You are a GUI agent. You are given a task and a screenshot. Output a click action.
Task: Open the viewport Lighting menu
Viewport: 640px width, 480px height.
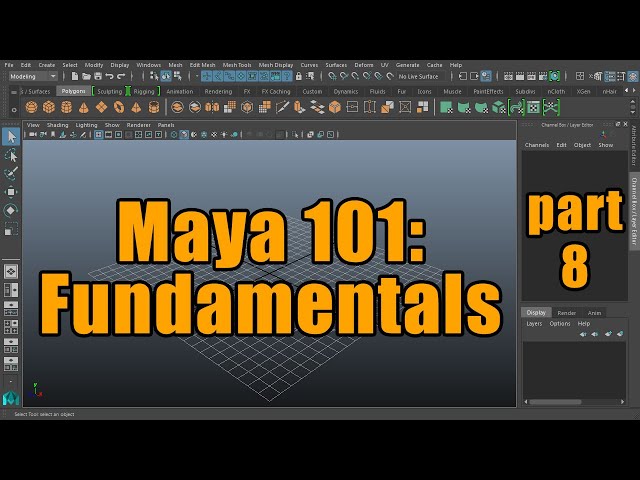pyautogui.click(x=87, y=125)
